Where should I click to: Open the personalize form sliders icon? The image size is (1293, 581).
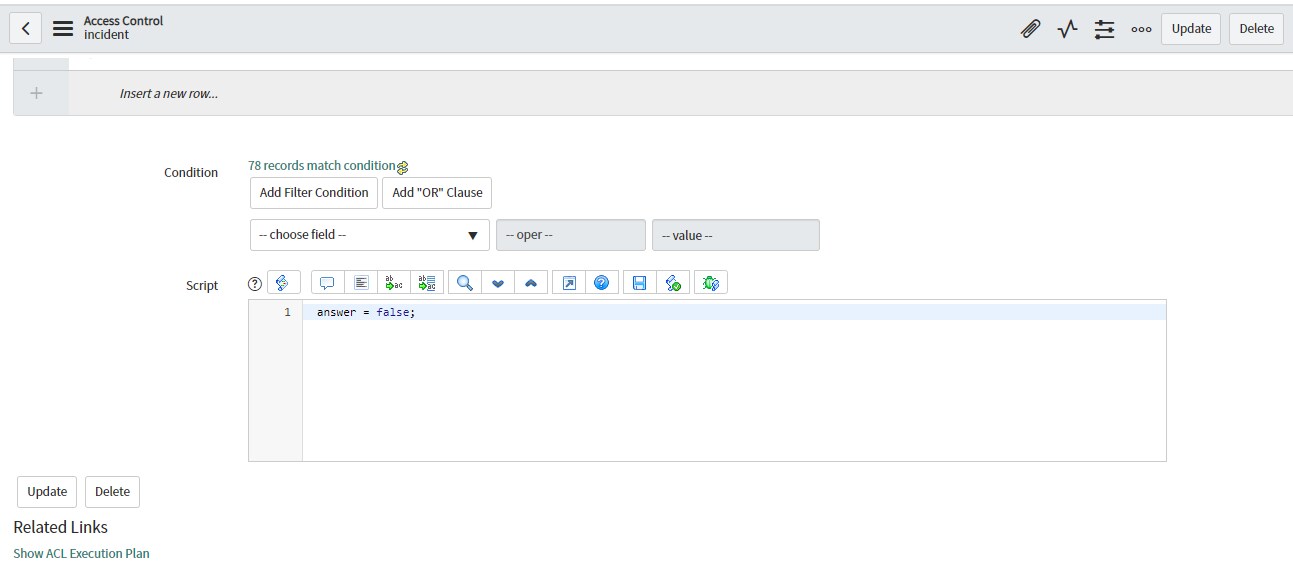[1104, 29]
